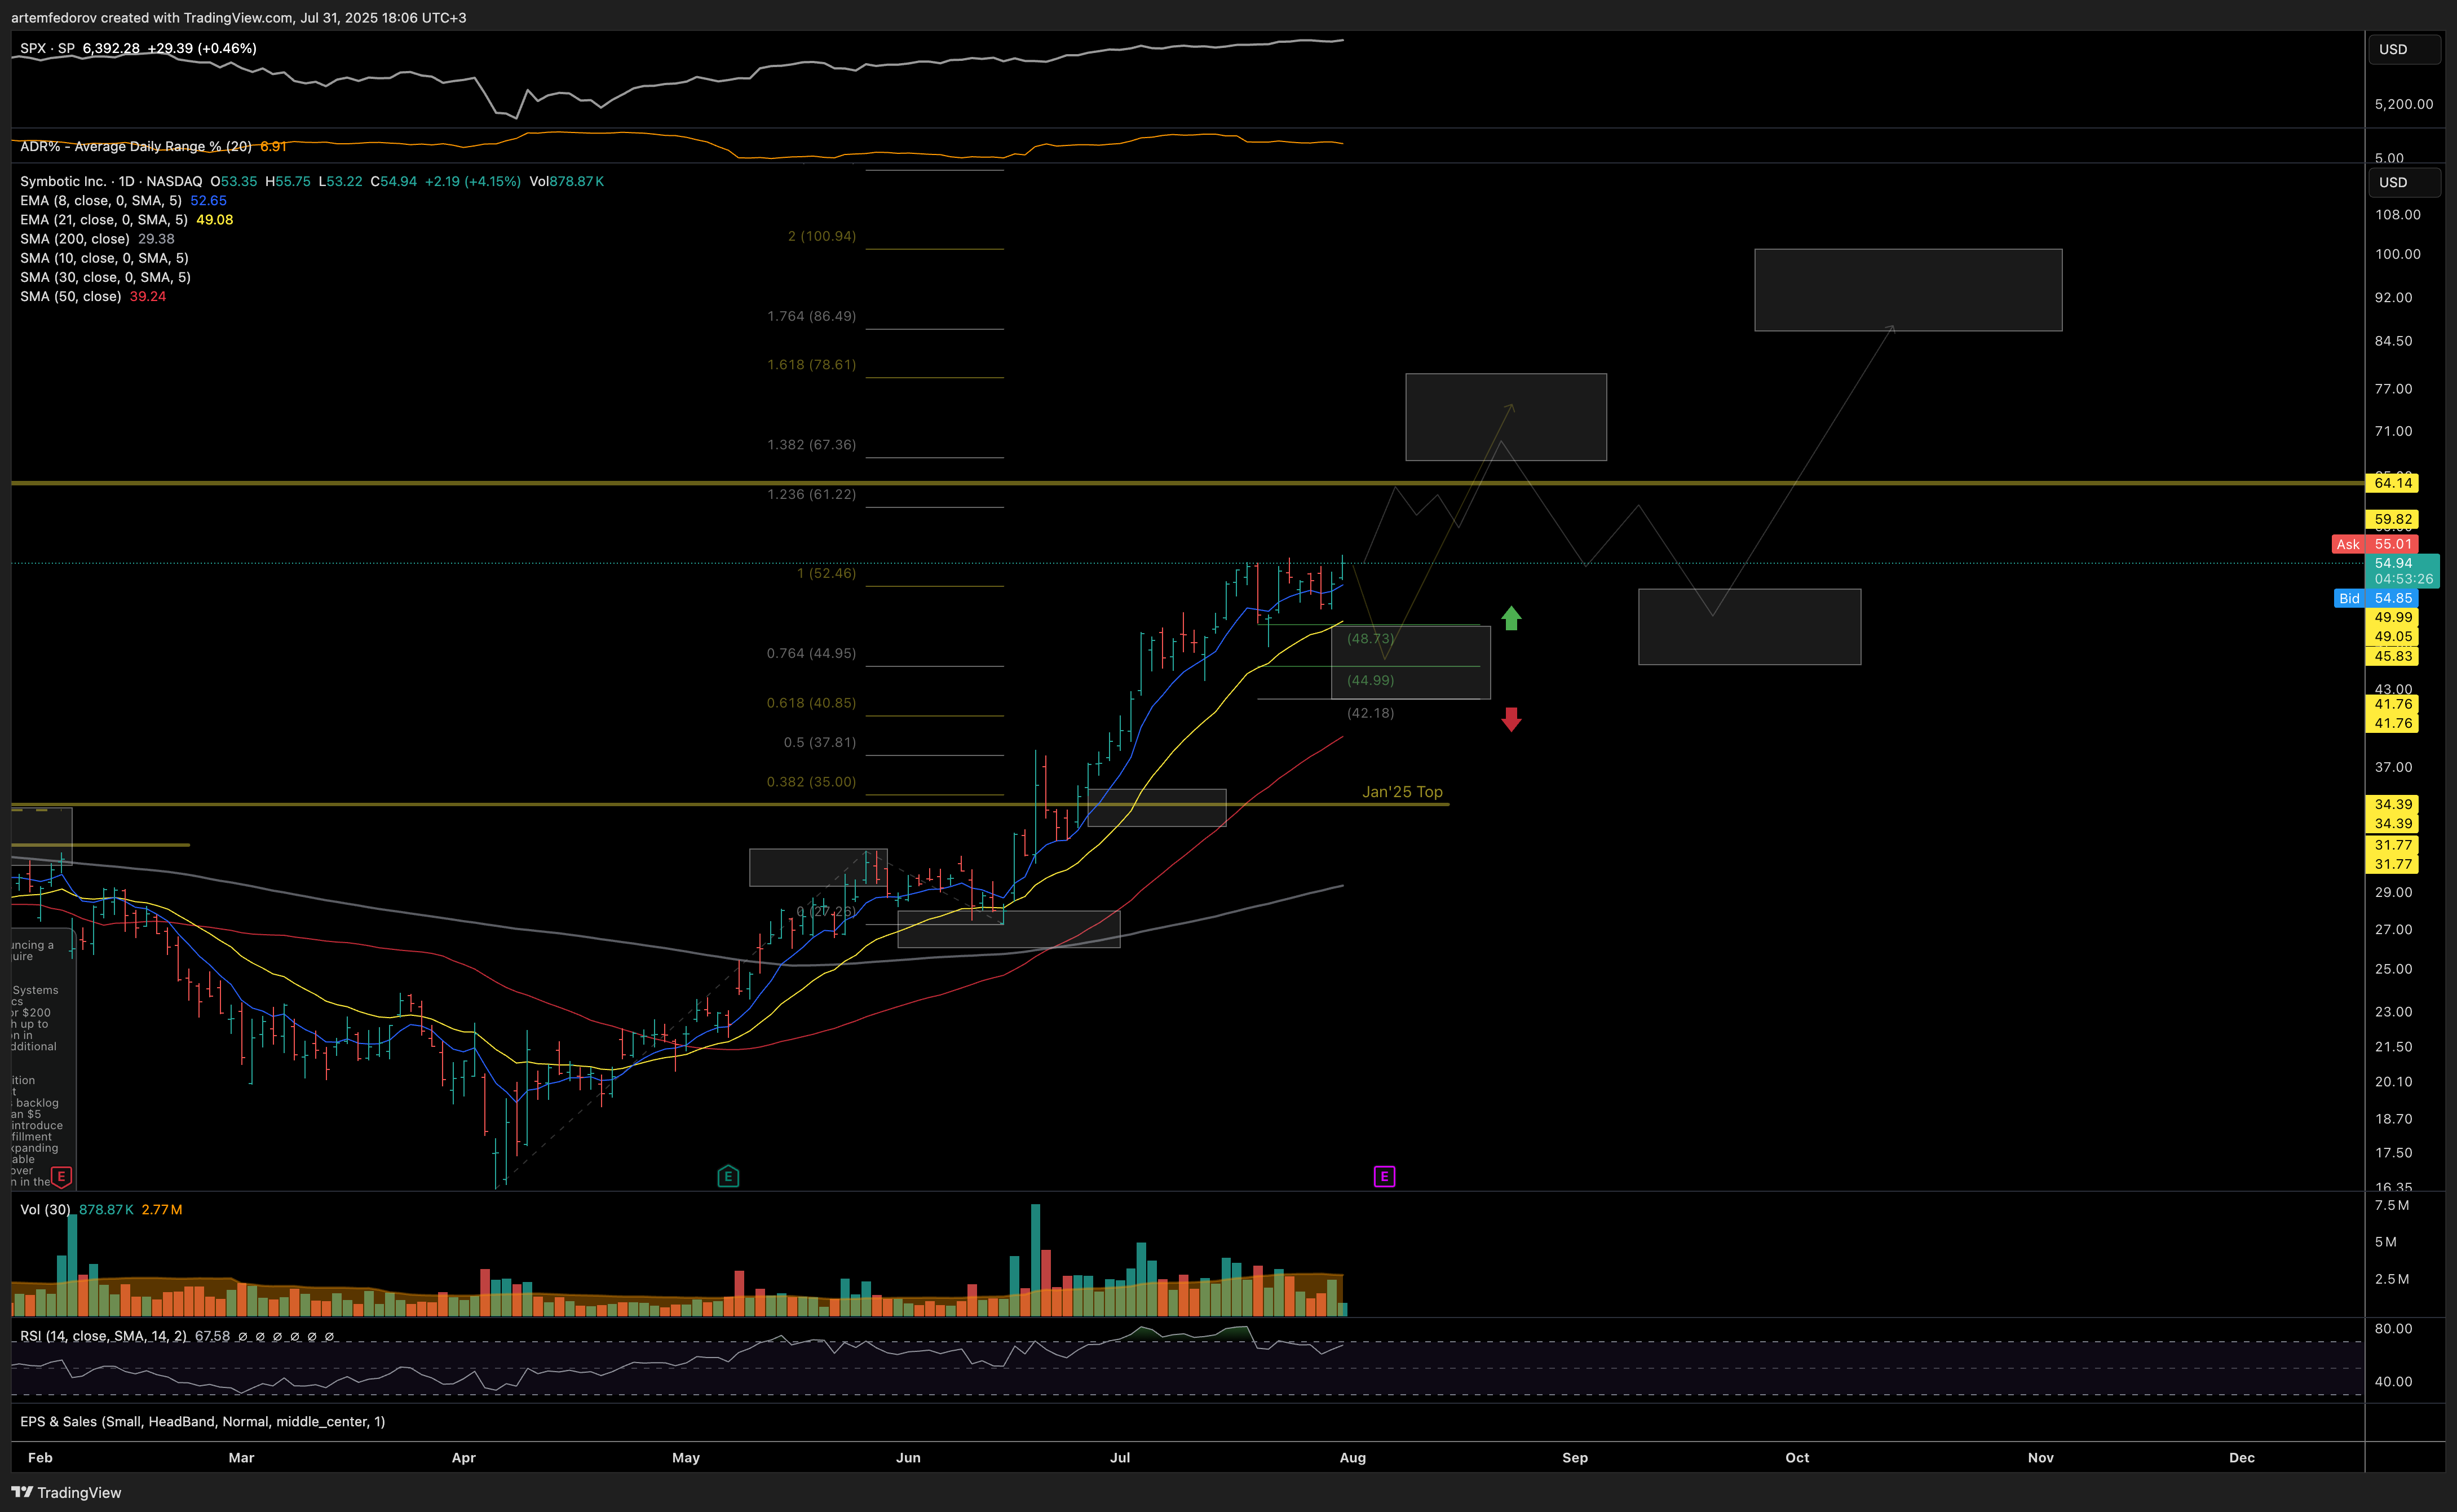Click the (44.99) level label
The image size is (2457, 1512).
[x=1370, y=680]
